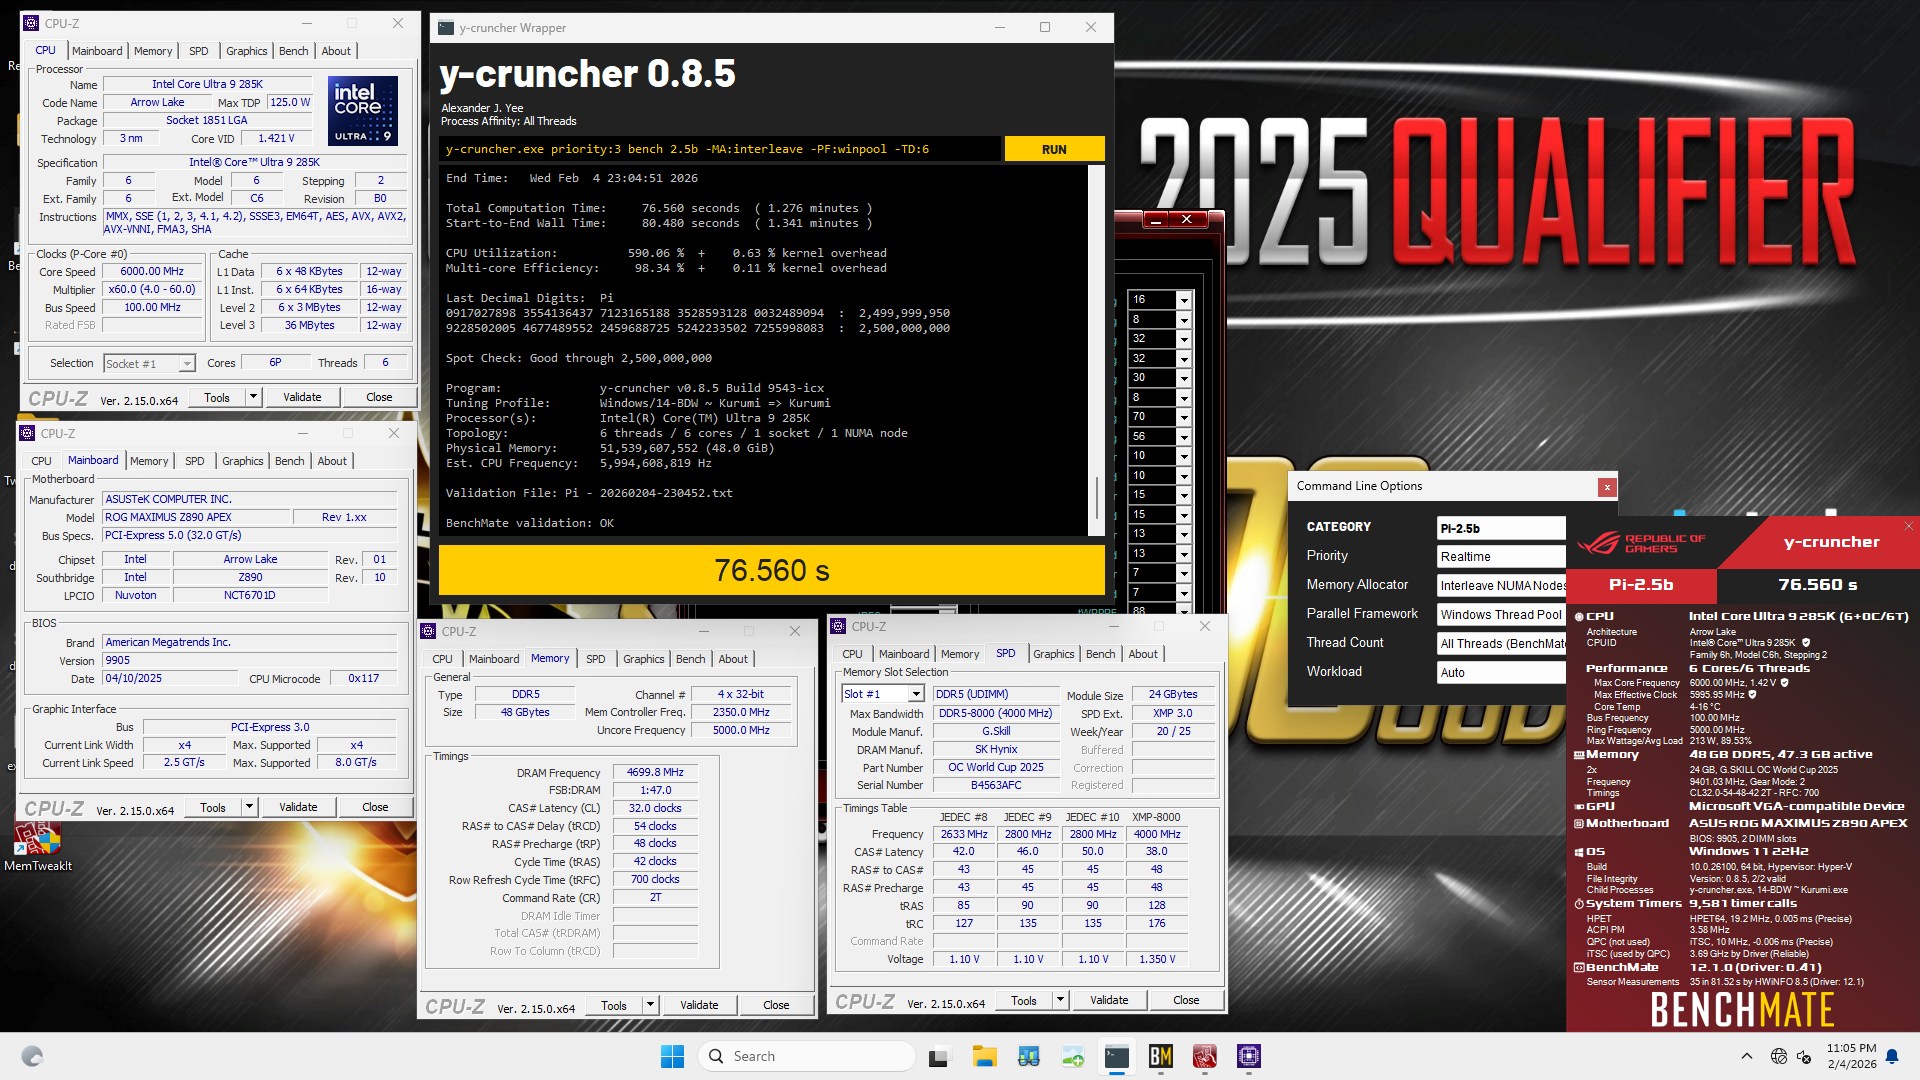Open File Explorer from the taskbar

tap(984, 1056)
